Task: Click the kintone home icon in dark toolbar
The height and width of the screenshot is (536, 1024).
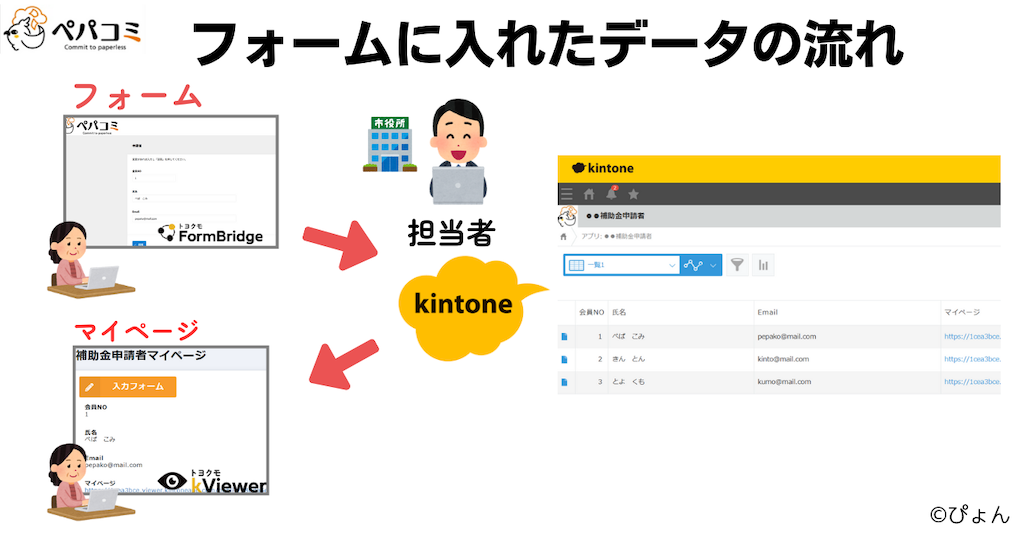Action: click(x=588, y=194)
